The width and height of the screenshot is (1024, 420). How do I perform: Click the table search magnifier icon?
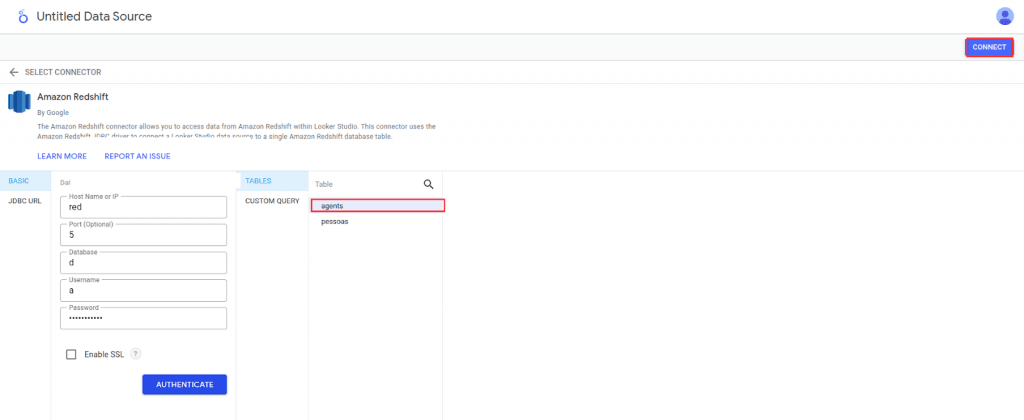coord(429,184)
